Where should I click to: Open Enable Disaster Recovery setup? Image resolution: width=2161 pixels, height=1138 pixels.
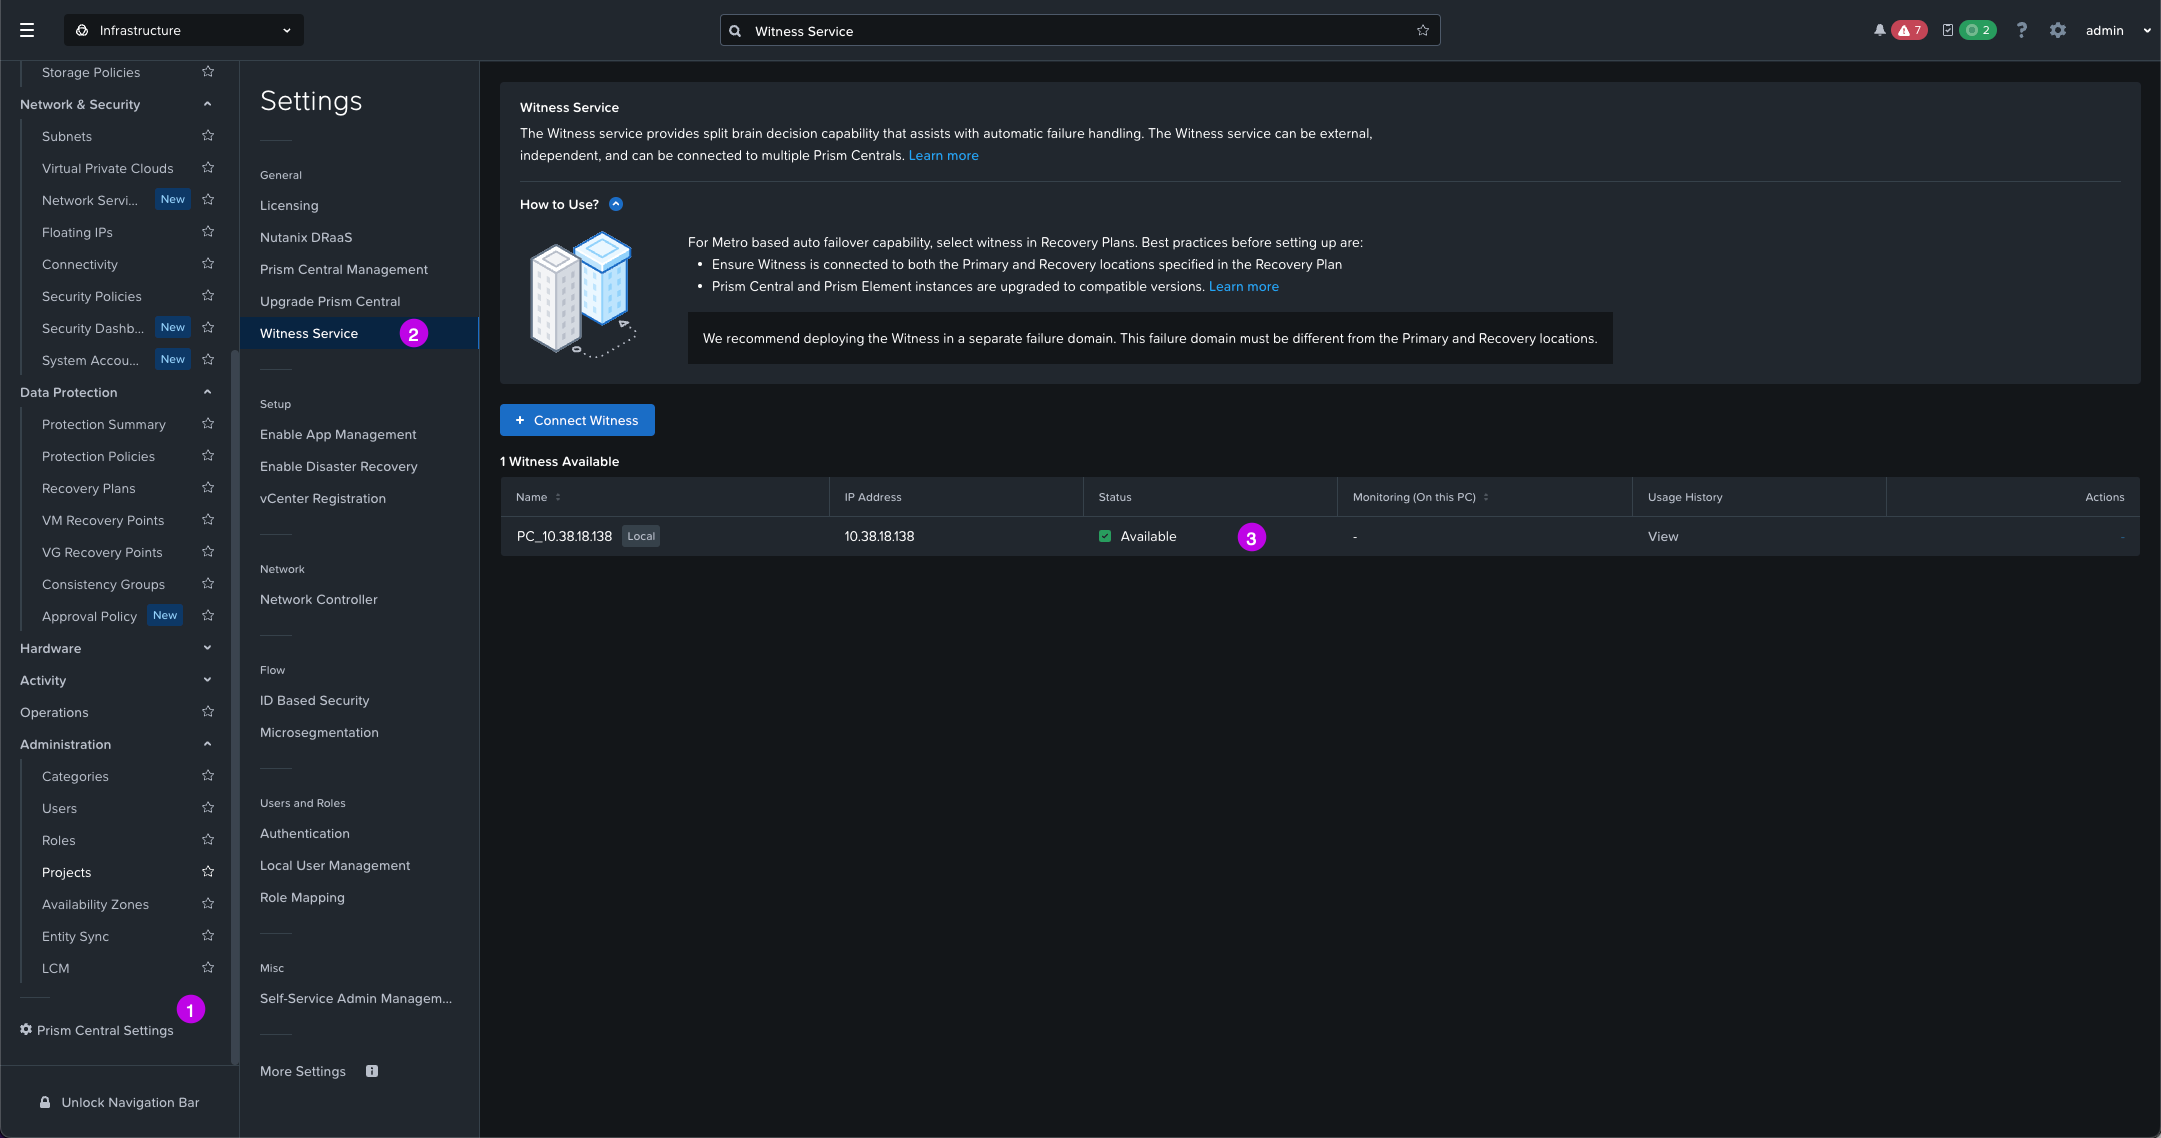click(339, 466)
